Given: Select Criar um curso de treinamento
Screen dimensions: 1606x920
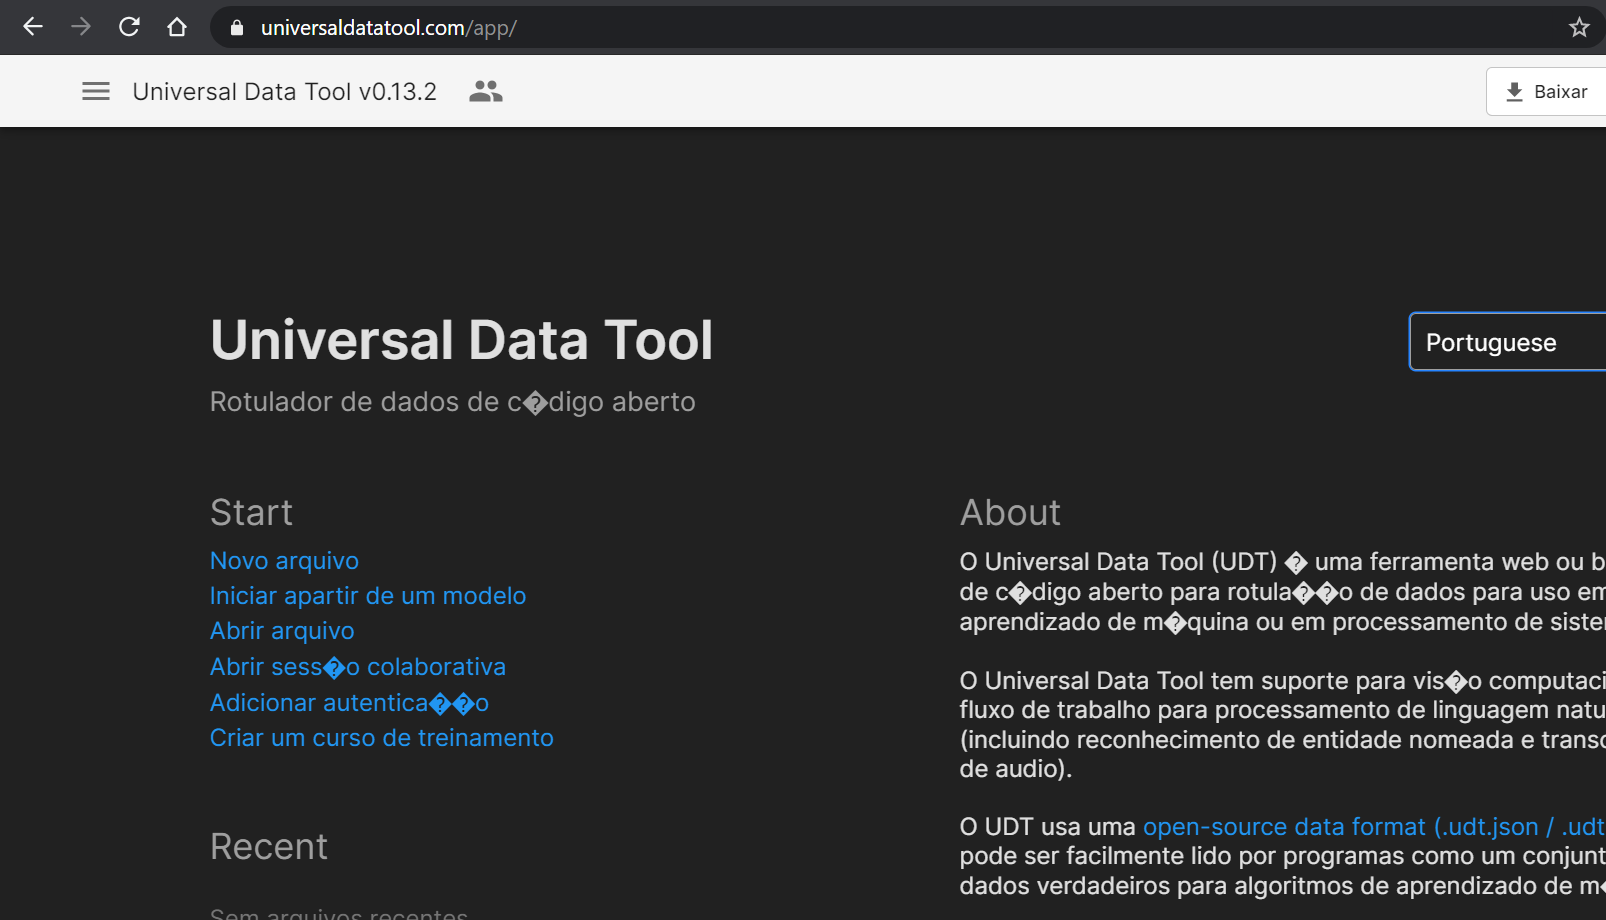Looking at the screenshot, I should [381, 737].
